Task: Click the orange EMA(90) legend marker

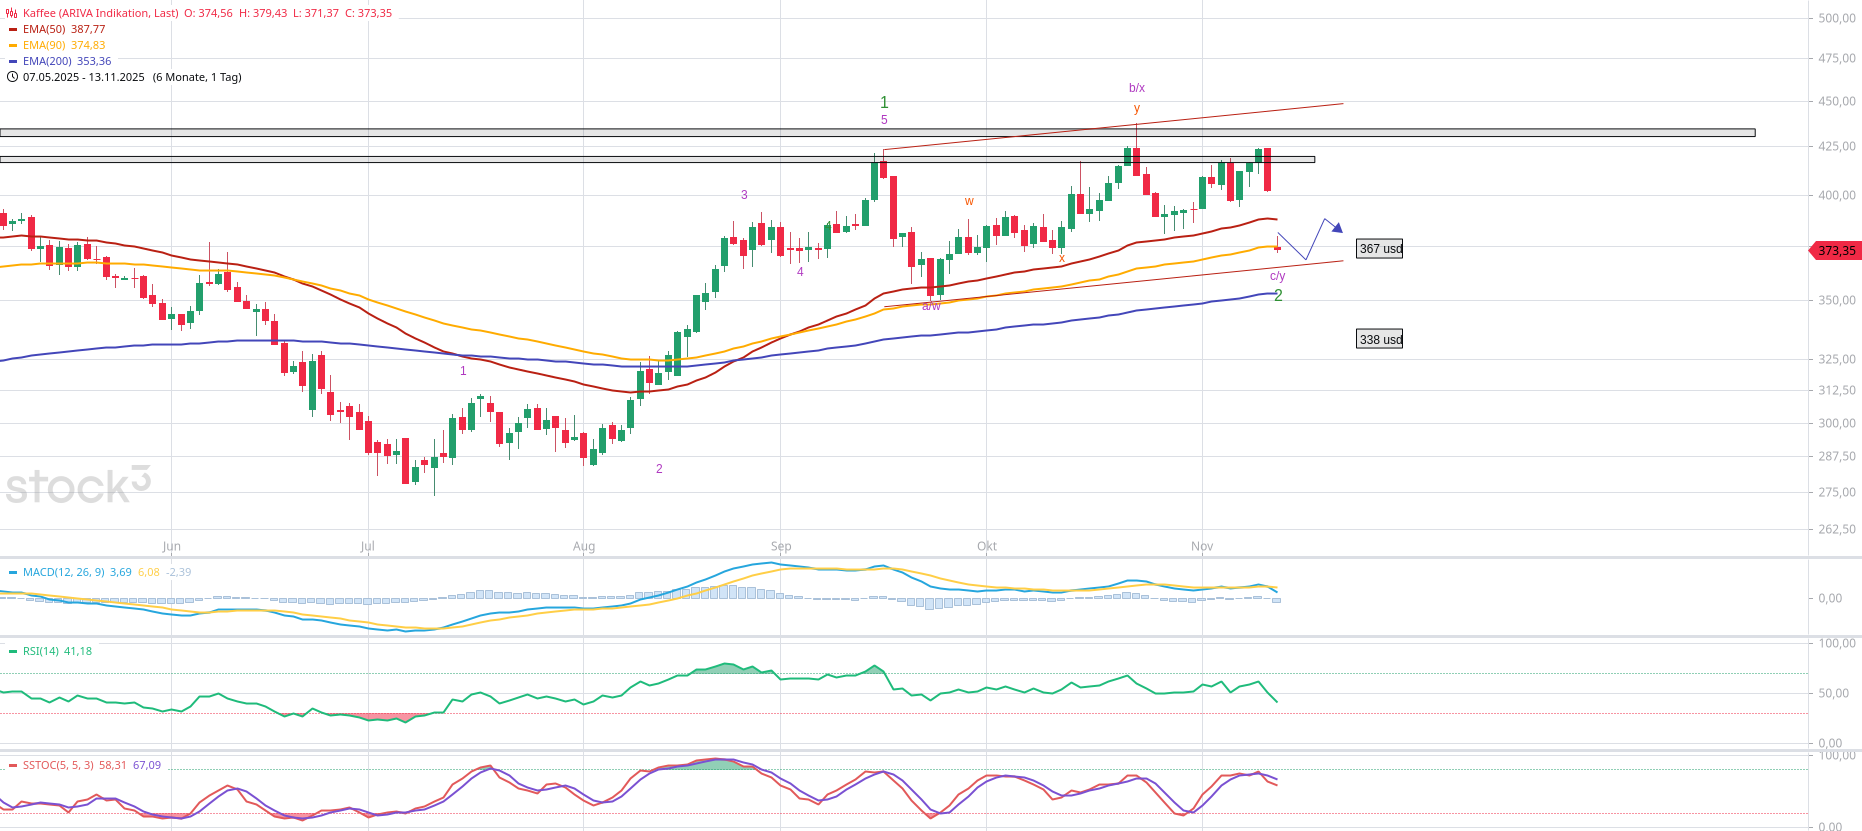Action: point(13,46)
